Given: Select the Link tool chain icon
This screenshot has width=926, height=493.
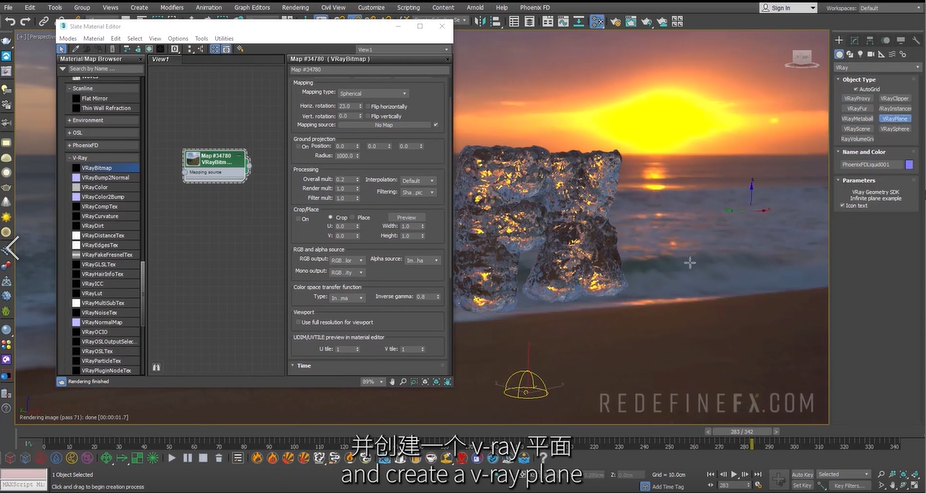Looking at the screenshot, I should click(x=43, y=21).
